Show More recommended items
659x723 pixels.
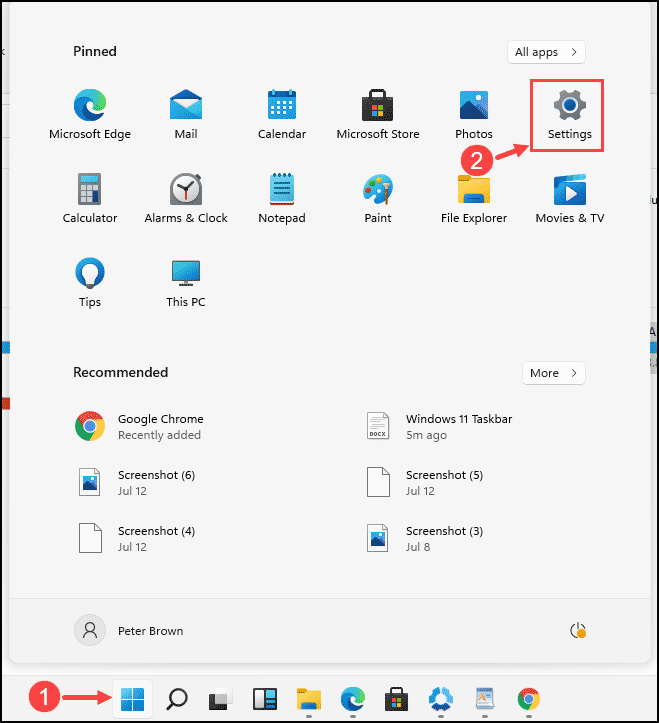point(553,373)
